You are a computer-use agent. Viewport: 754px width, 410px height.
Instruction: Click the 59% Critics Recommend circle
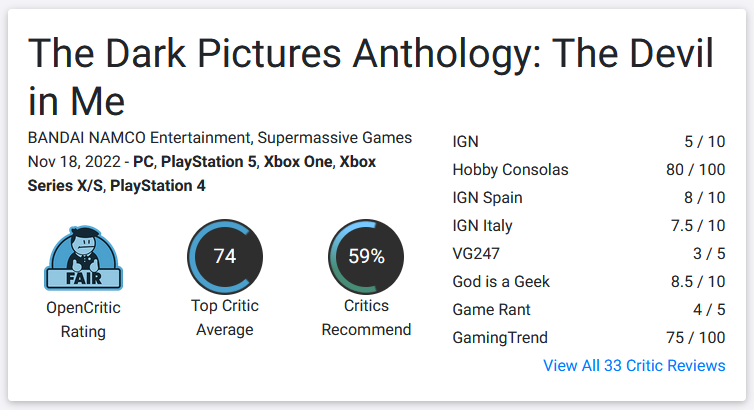coord(366,257)
